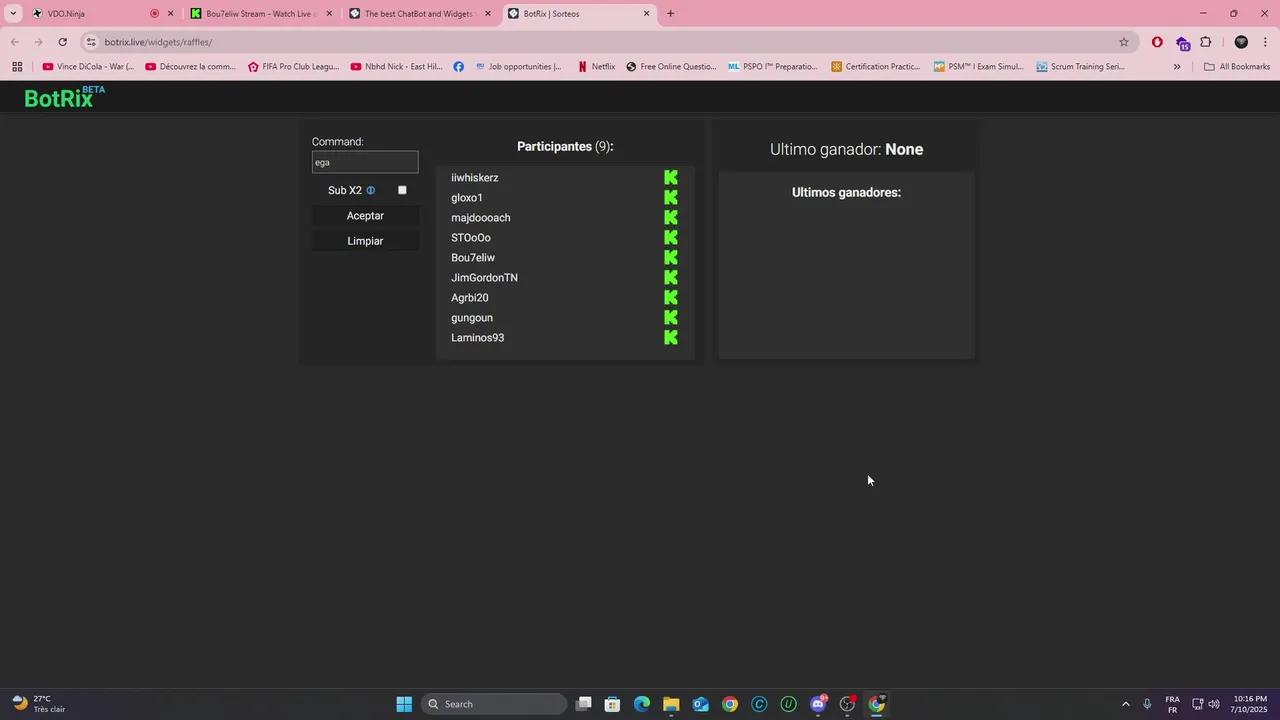Image resolution: width=1280 pixels, height=720 pixels.
Task: Open the All Bookmarks folder
Action: click(1237, 67)
